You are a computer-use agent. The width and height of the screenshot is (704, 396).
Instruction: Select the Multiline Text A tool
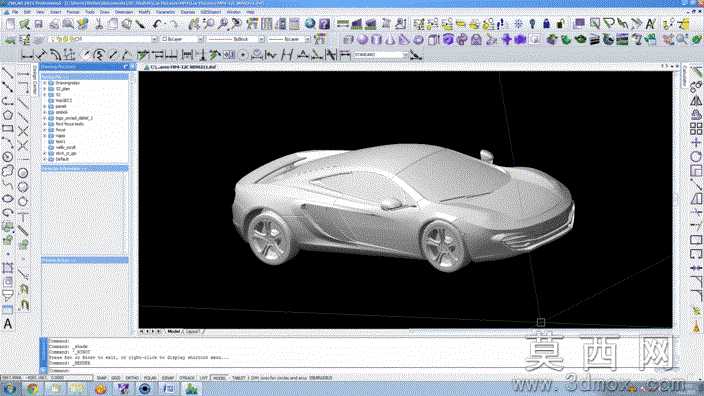8,324
